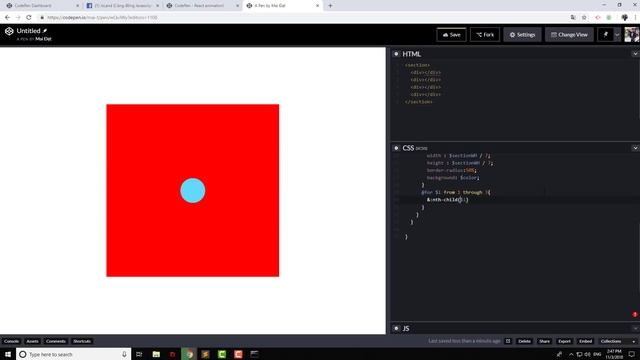Switch to CodePen React animation tab
Image resolution: width=640 pixels, height=360 pixels.
[x=202, y=6]
